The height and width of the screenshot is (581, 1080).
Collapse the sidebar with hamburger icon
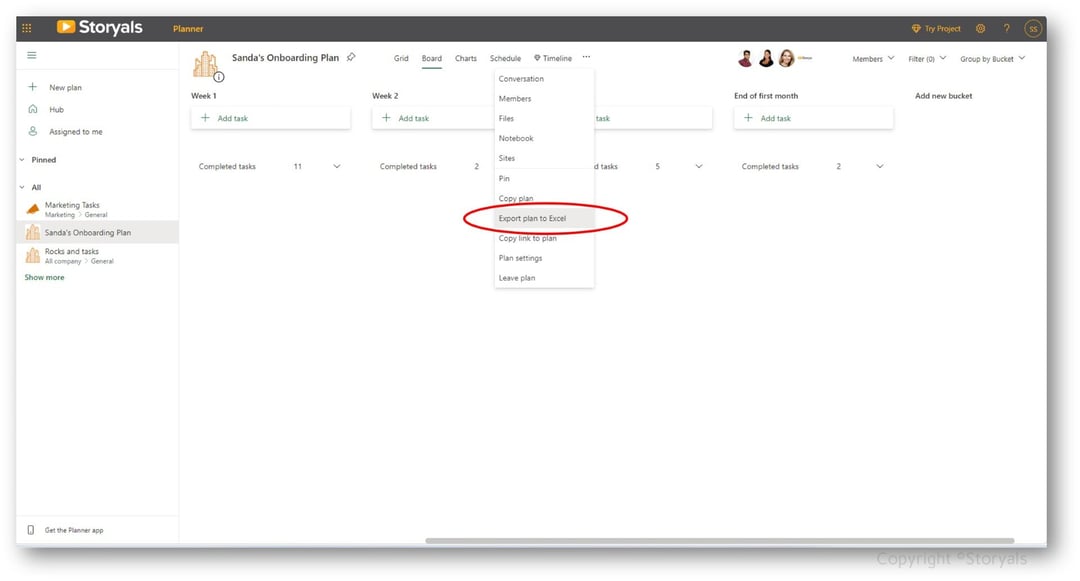[32, 55]
